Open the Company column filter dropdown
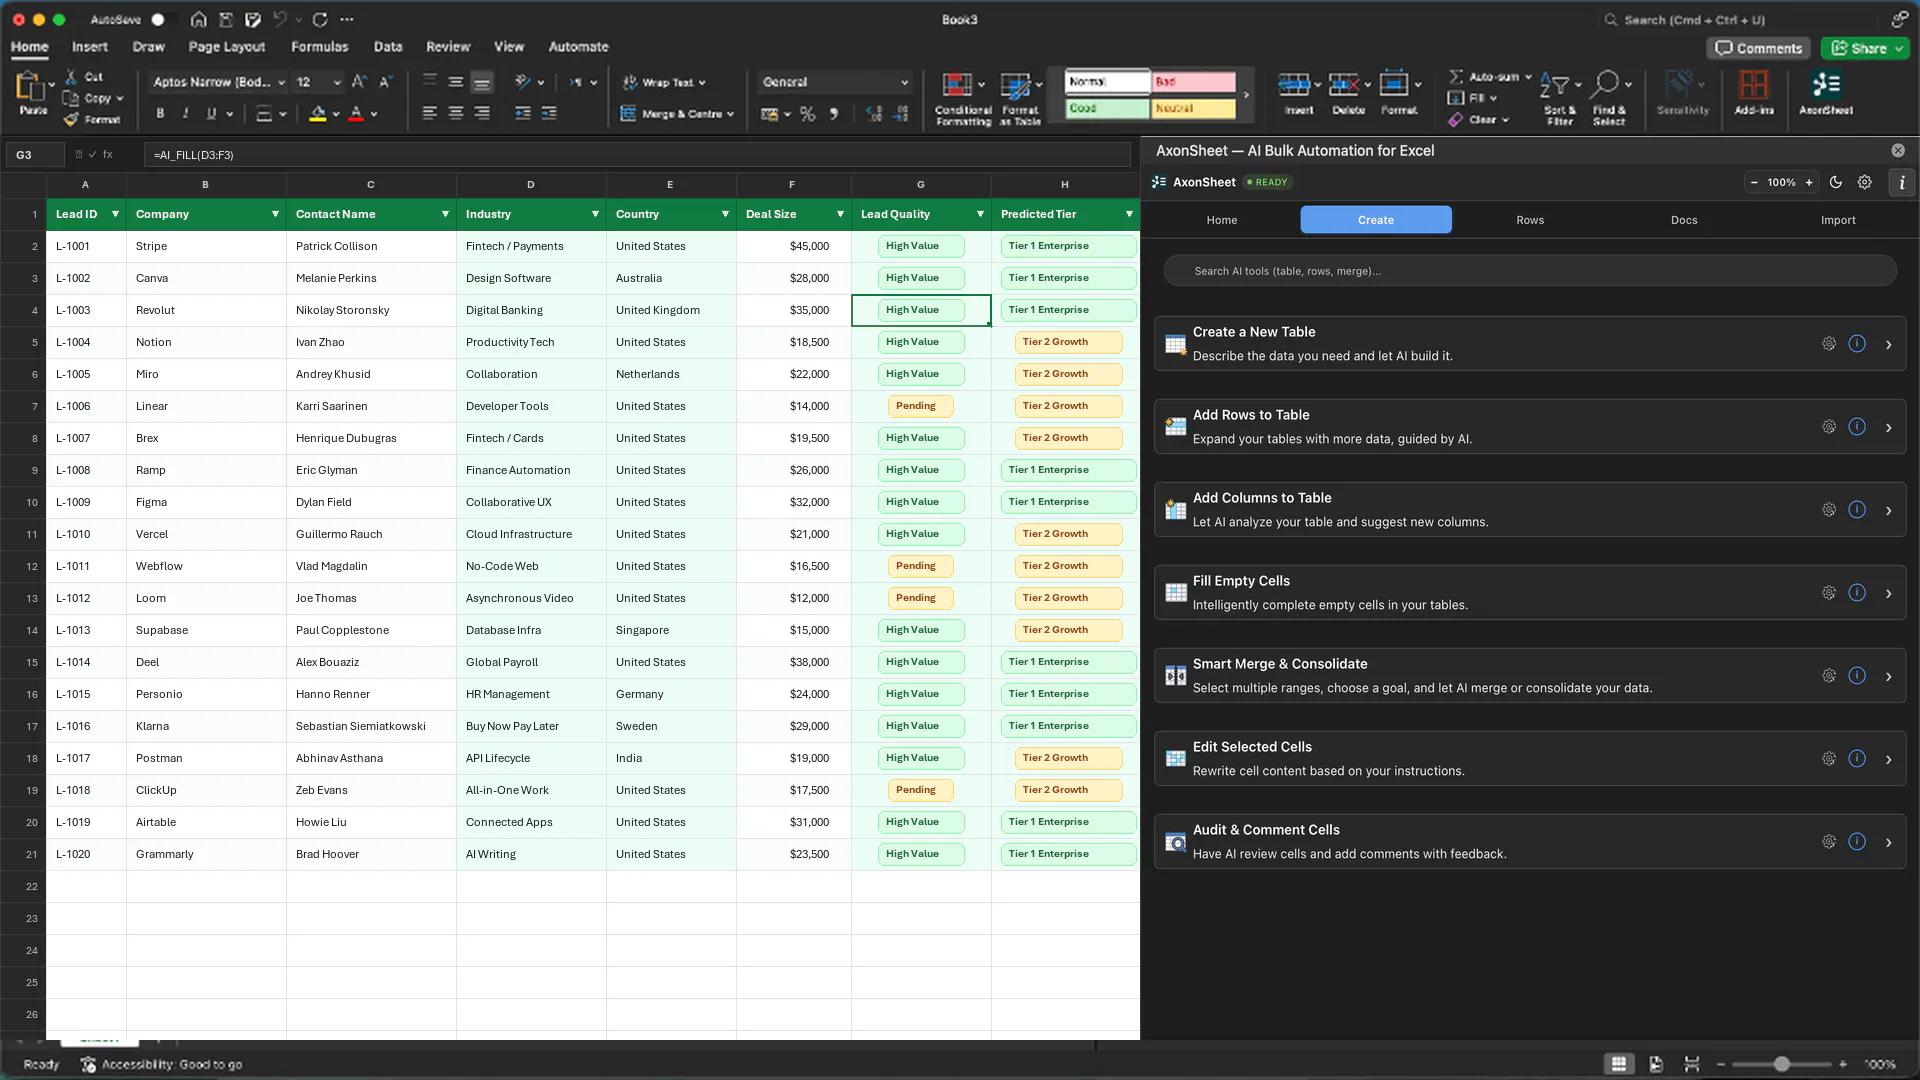 coord(275,214)
